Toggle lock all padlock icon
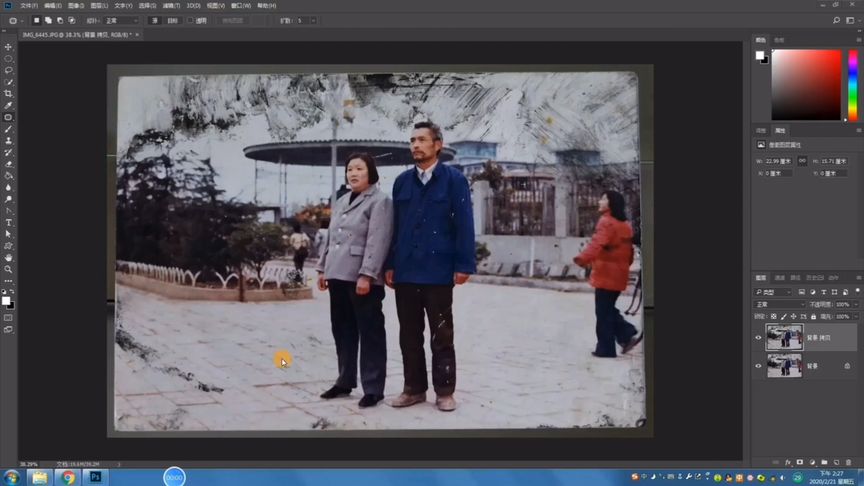864x486 pixels. coord(813,317)
